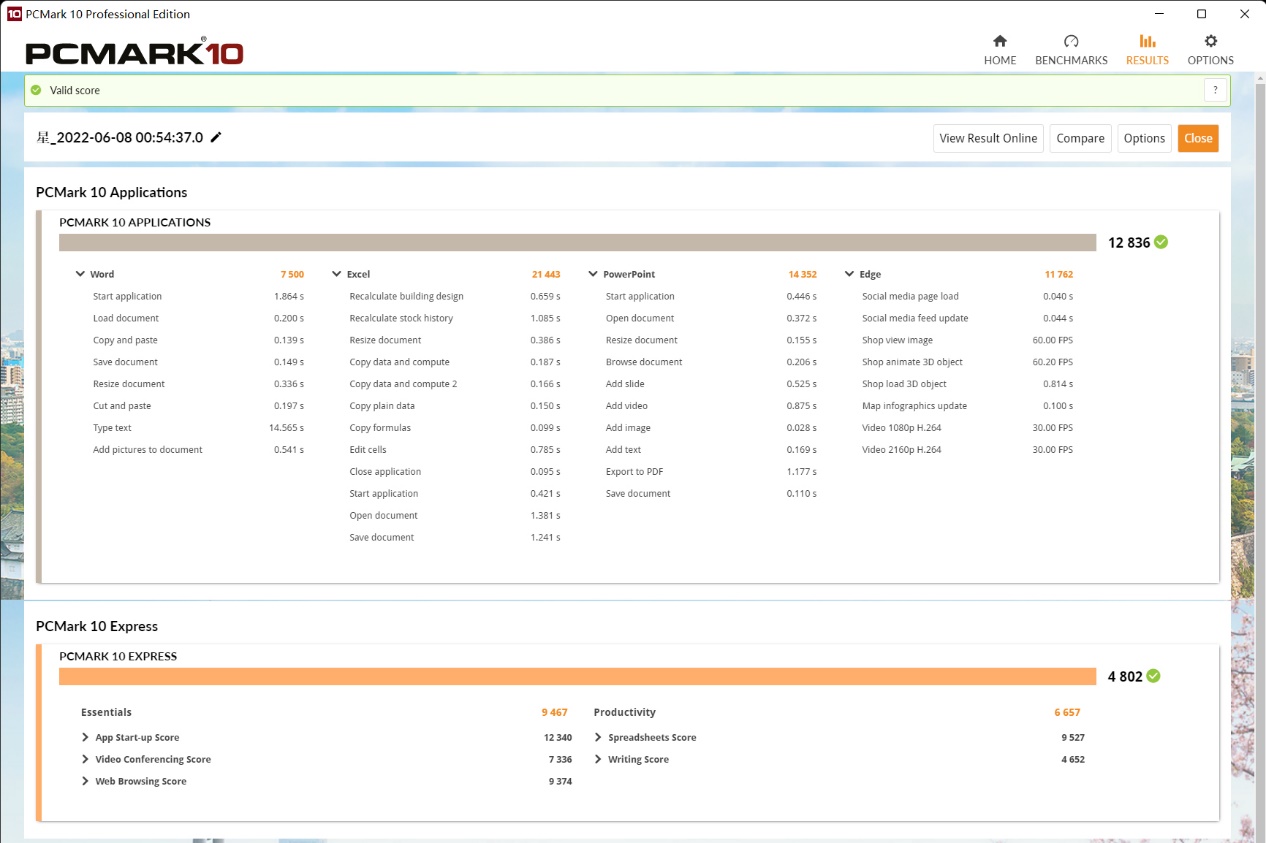Click the pencil icon to rename result
The height and width of the screenshot is (843, 1266).
coord(216,137)
